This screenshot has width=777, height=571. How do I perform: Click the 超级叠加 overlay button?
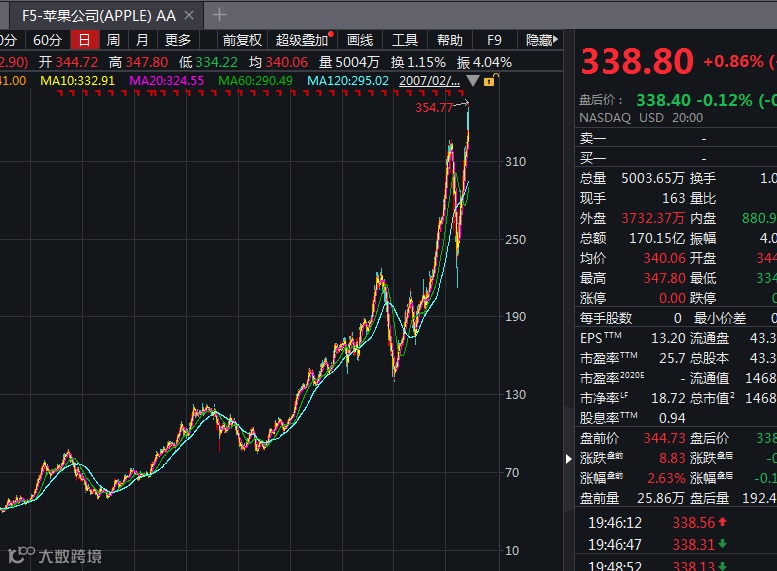coord(302,40)
